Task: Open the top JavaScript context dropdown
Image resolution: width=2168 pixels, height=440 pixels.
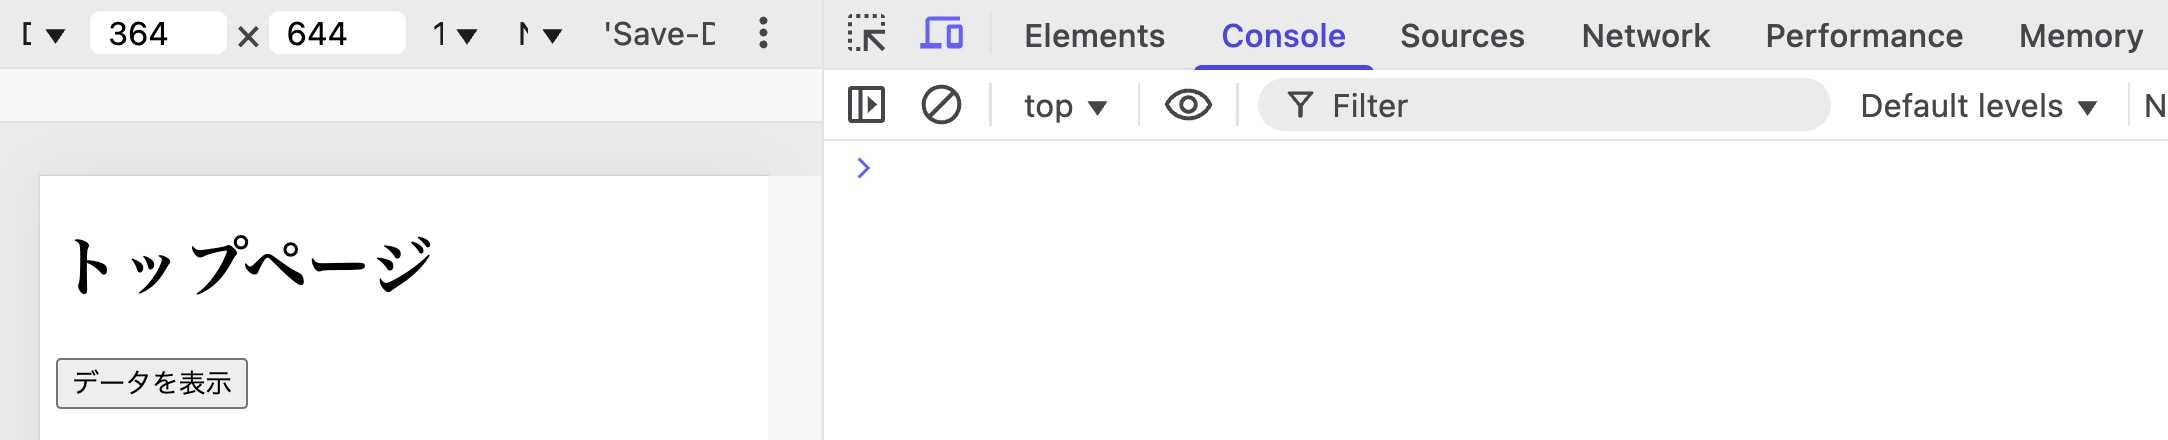Action: pos(1065,106)
